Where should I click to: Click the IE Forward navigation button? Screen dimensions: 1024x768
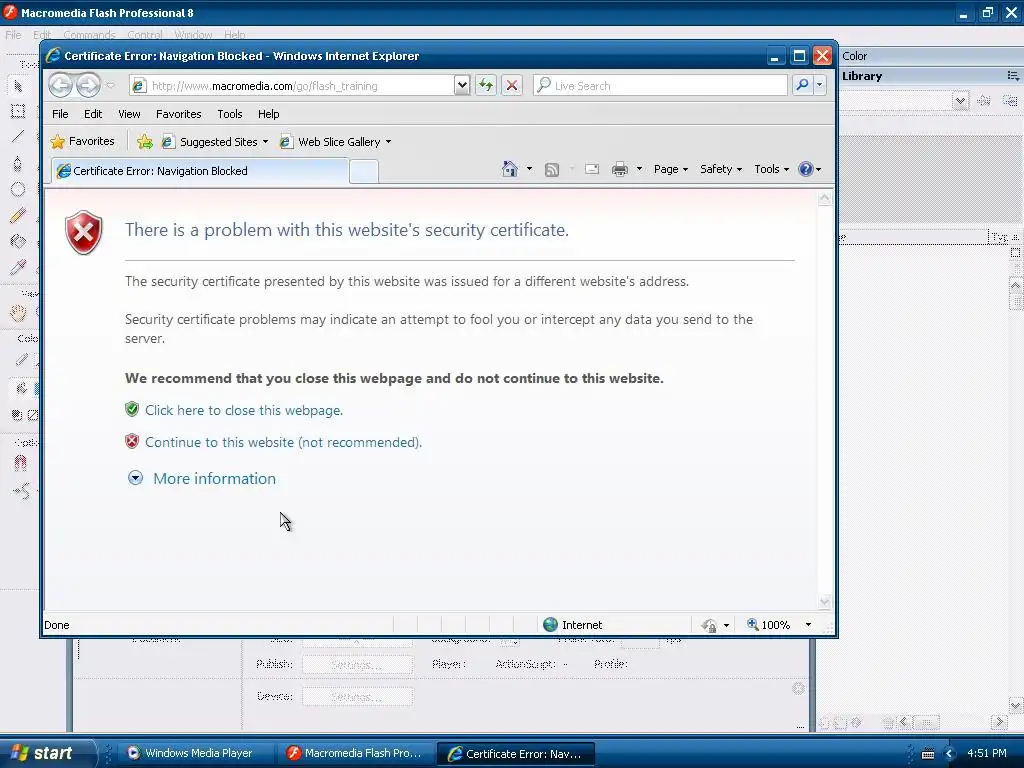click(x=88, y=85)
